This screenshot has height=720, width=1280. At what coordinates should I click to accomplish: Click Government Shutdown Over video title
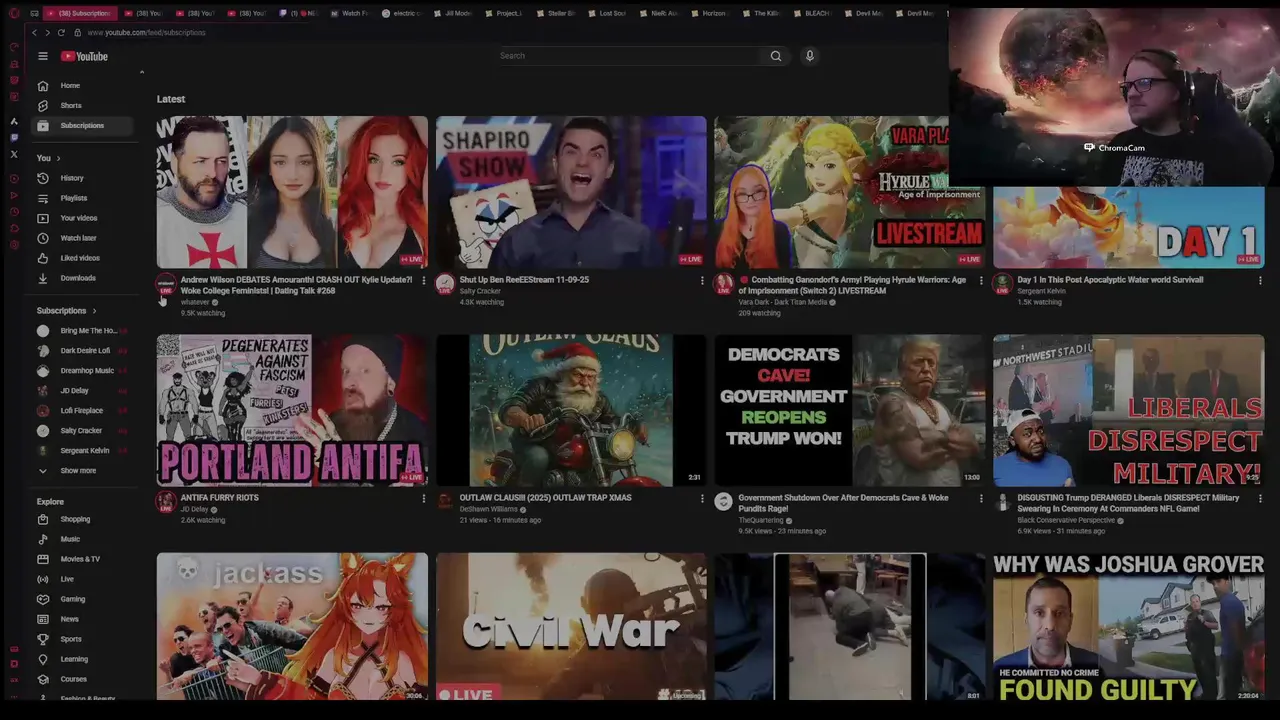pyautogui.click(x=843, y=503)
